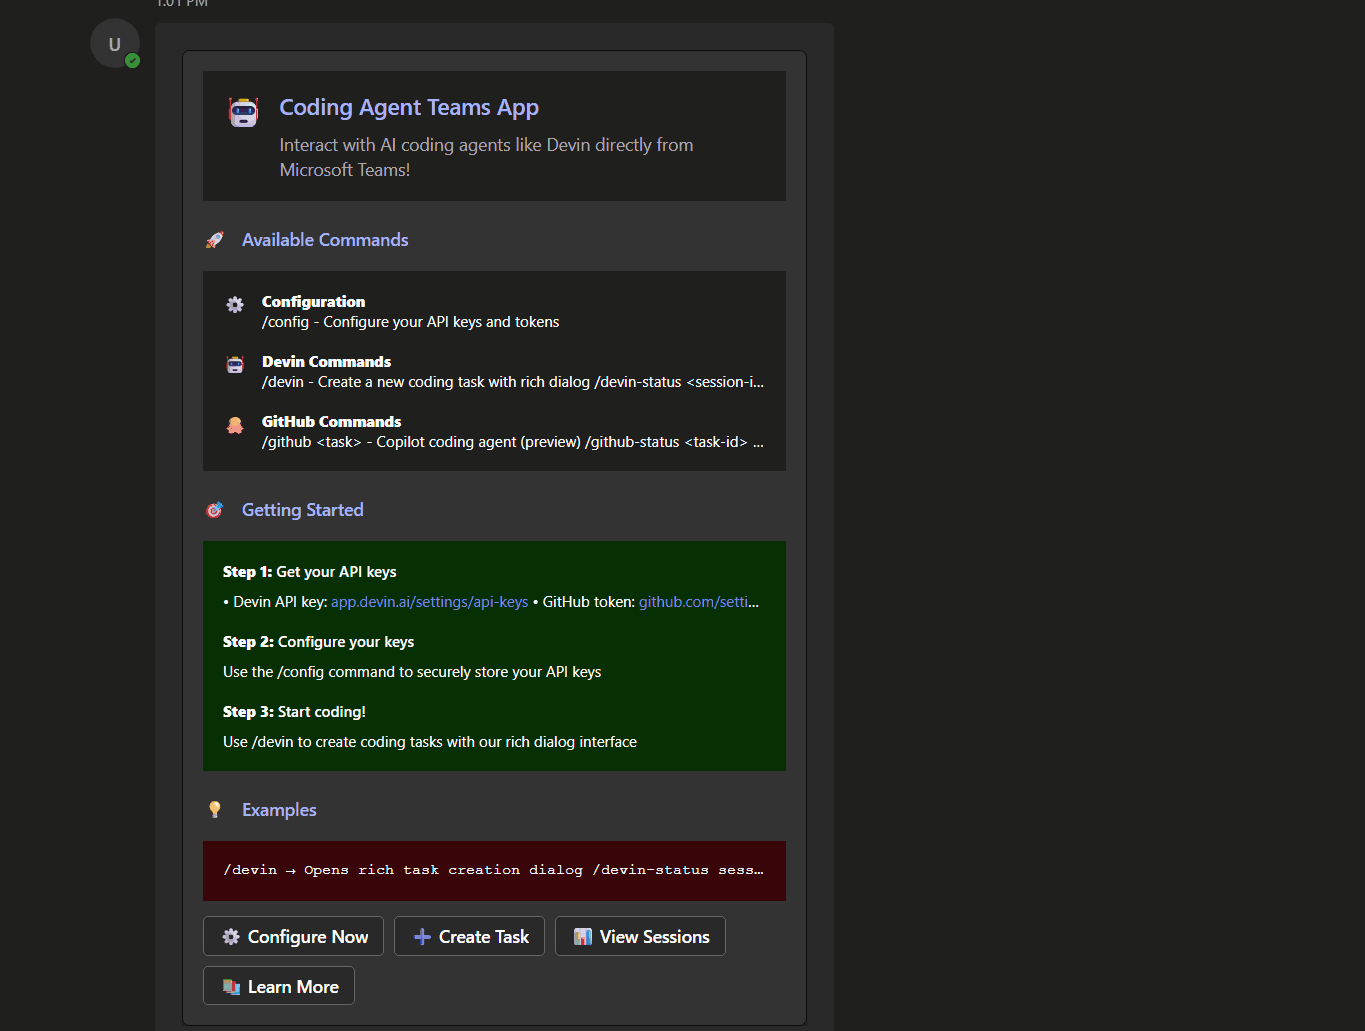Click the target icon next to Getting Started
Viewport: 1365px width, 1031px height.
pos(215,510)
